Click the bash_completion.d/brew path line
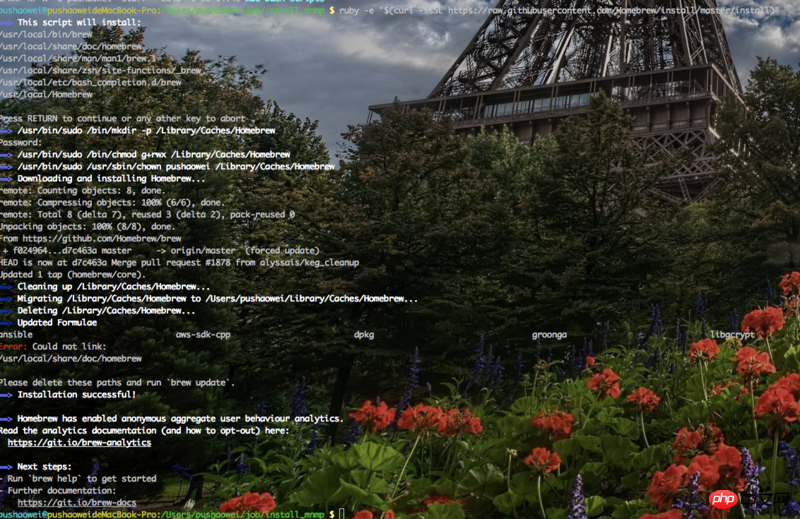Viewport: 800px width, 519px height. point(91,83)
